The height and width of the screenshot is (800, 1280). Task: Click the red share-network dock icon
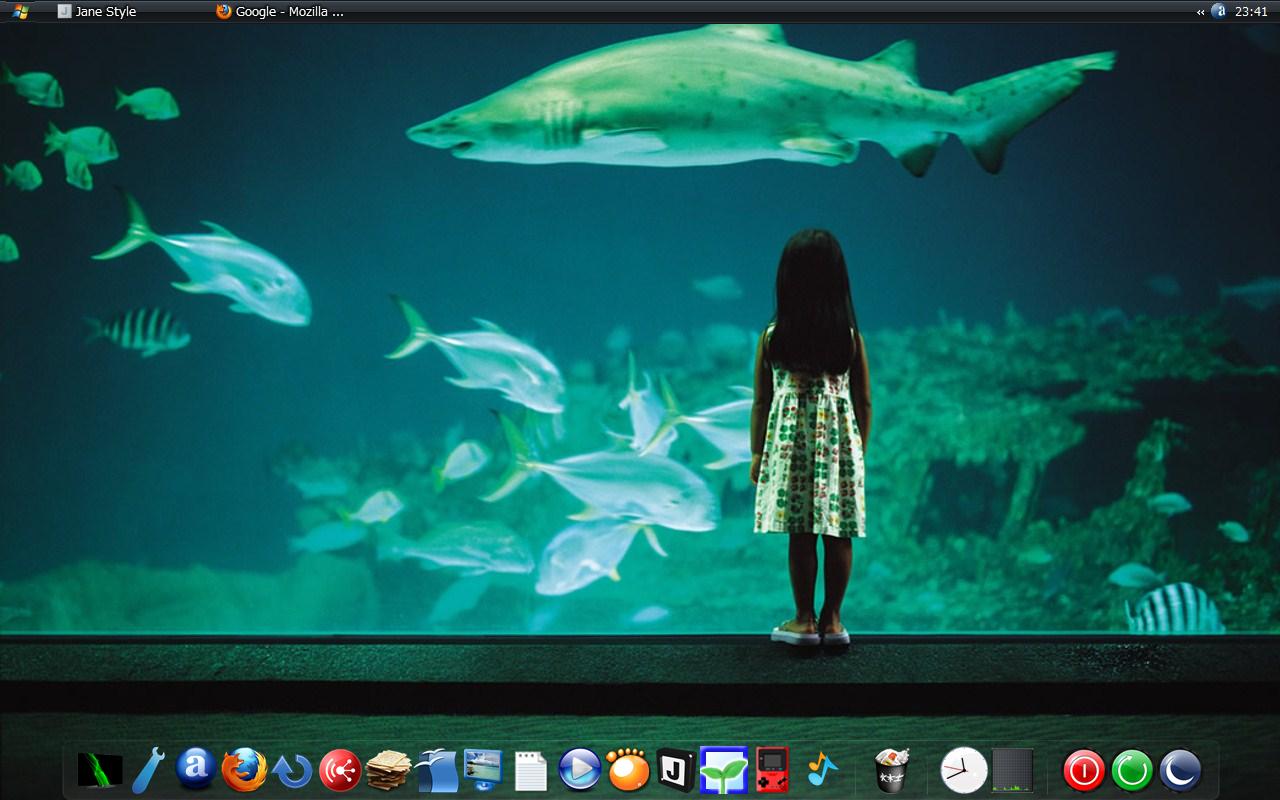[340, 770]
